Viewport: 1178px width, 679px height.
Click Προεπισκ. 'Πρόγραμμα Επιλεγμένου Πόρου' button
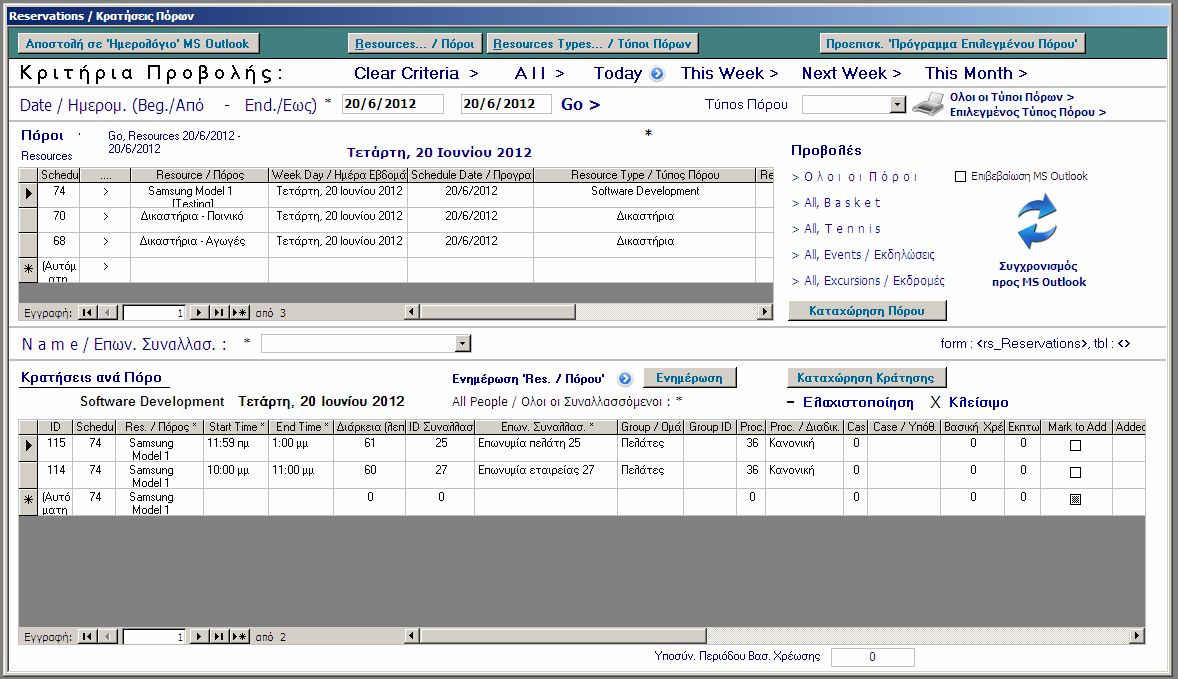pos(952,44)
